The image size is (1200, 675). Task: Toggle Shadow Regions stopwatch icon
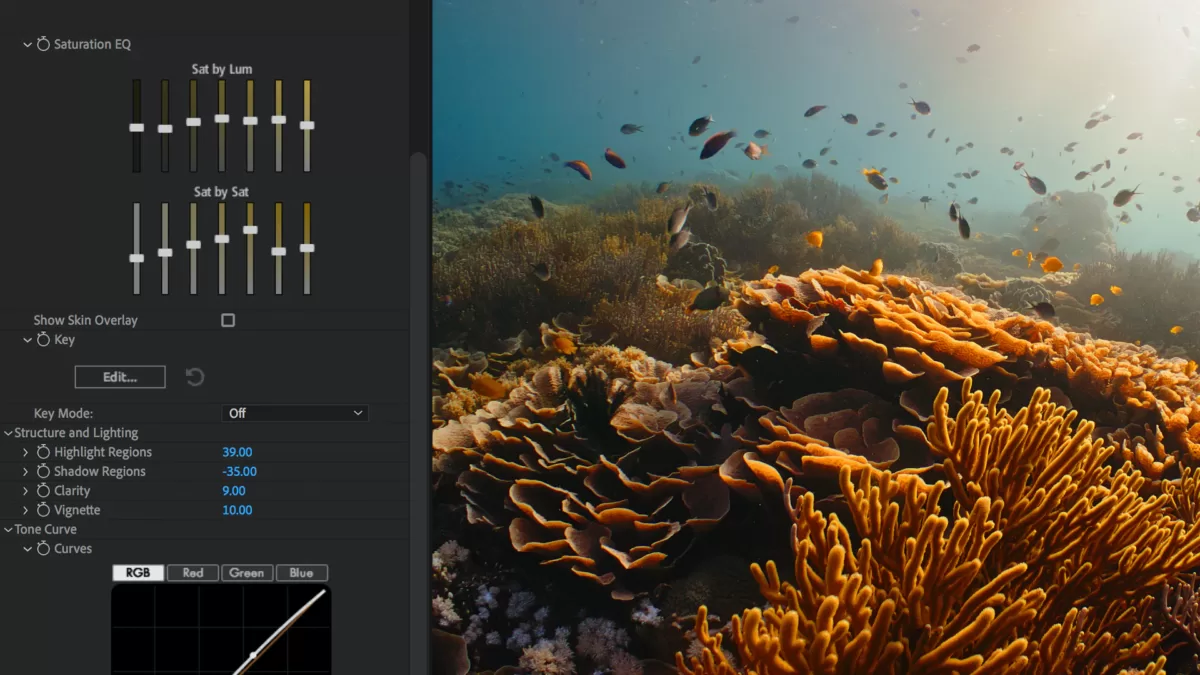43,471
